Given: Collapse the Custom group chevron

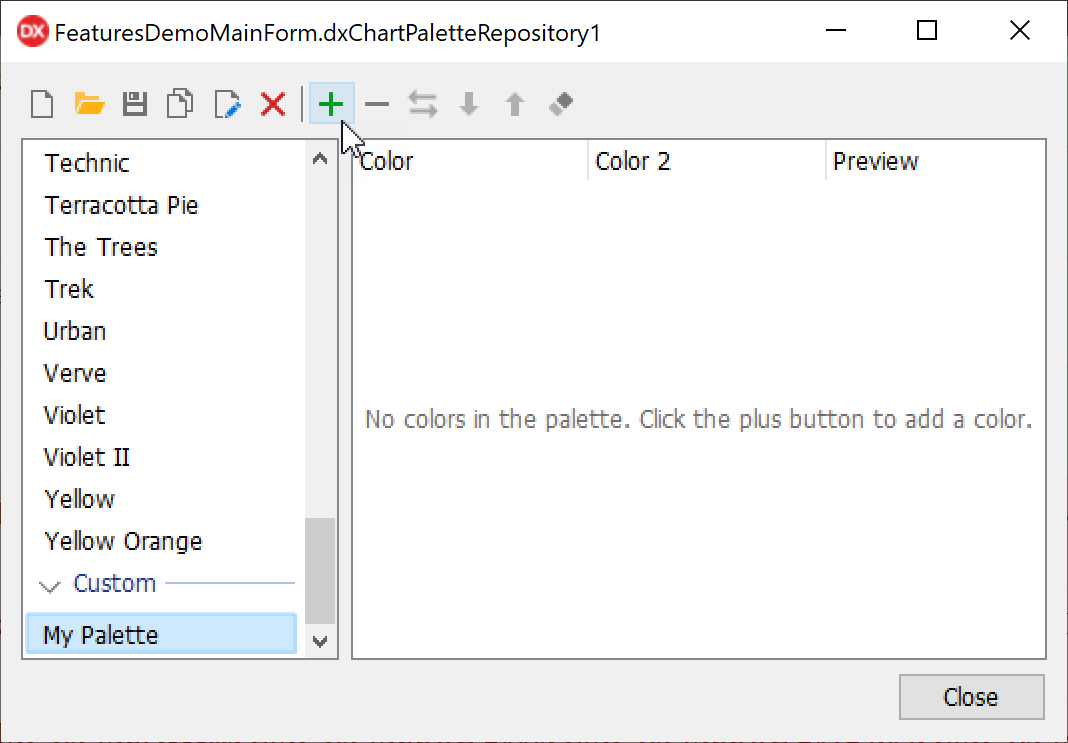Looking at the screenshot, I should tap(49, 585).
